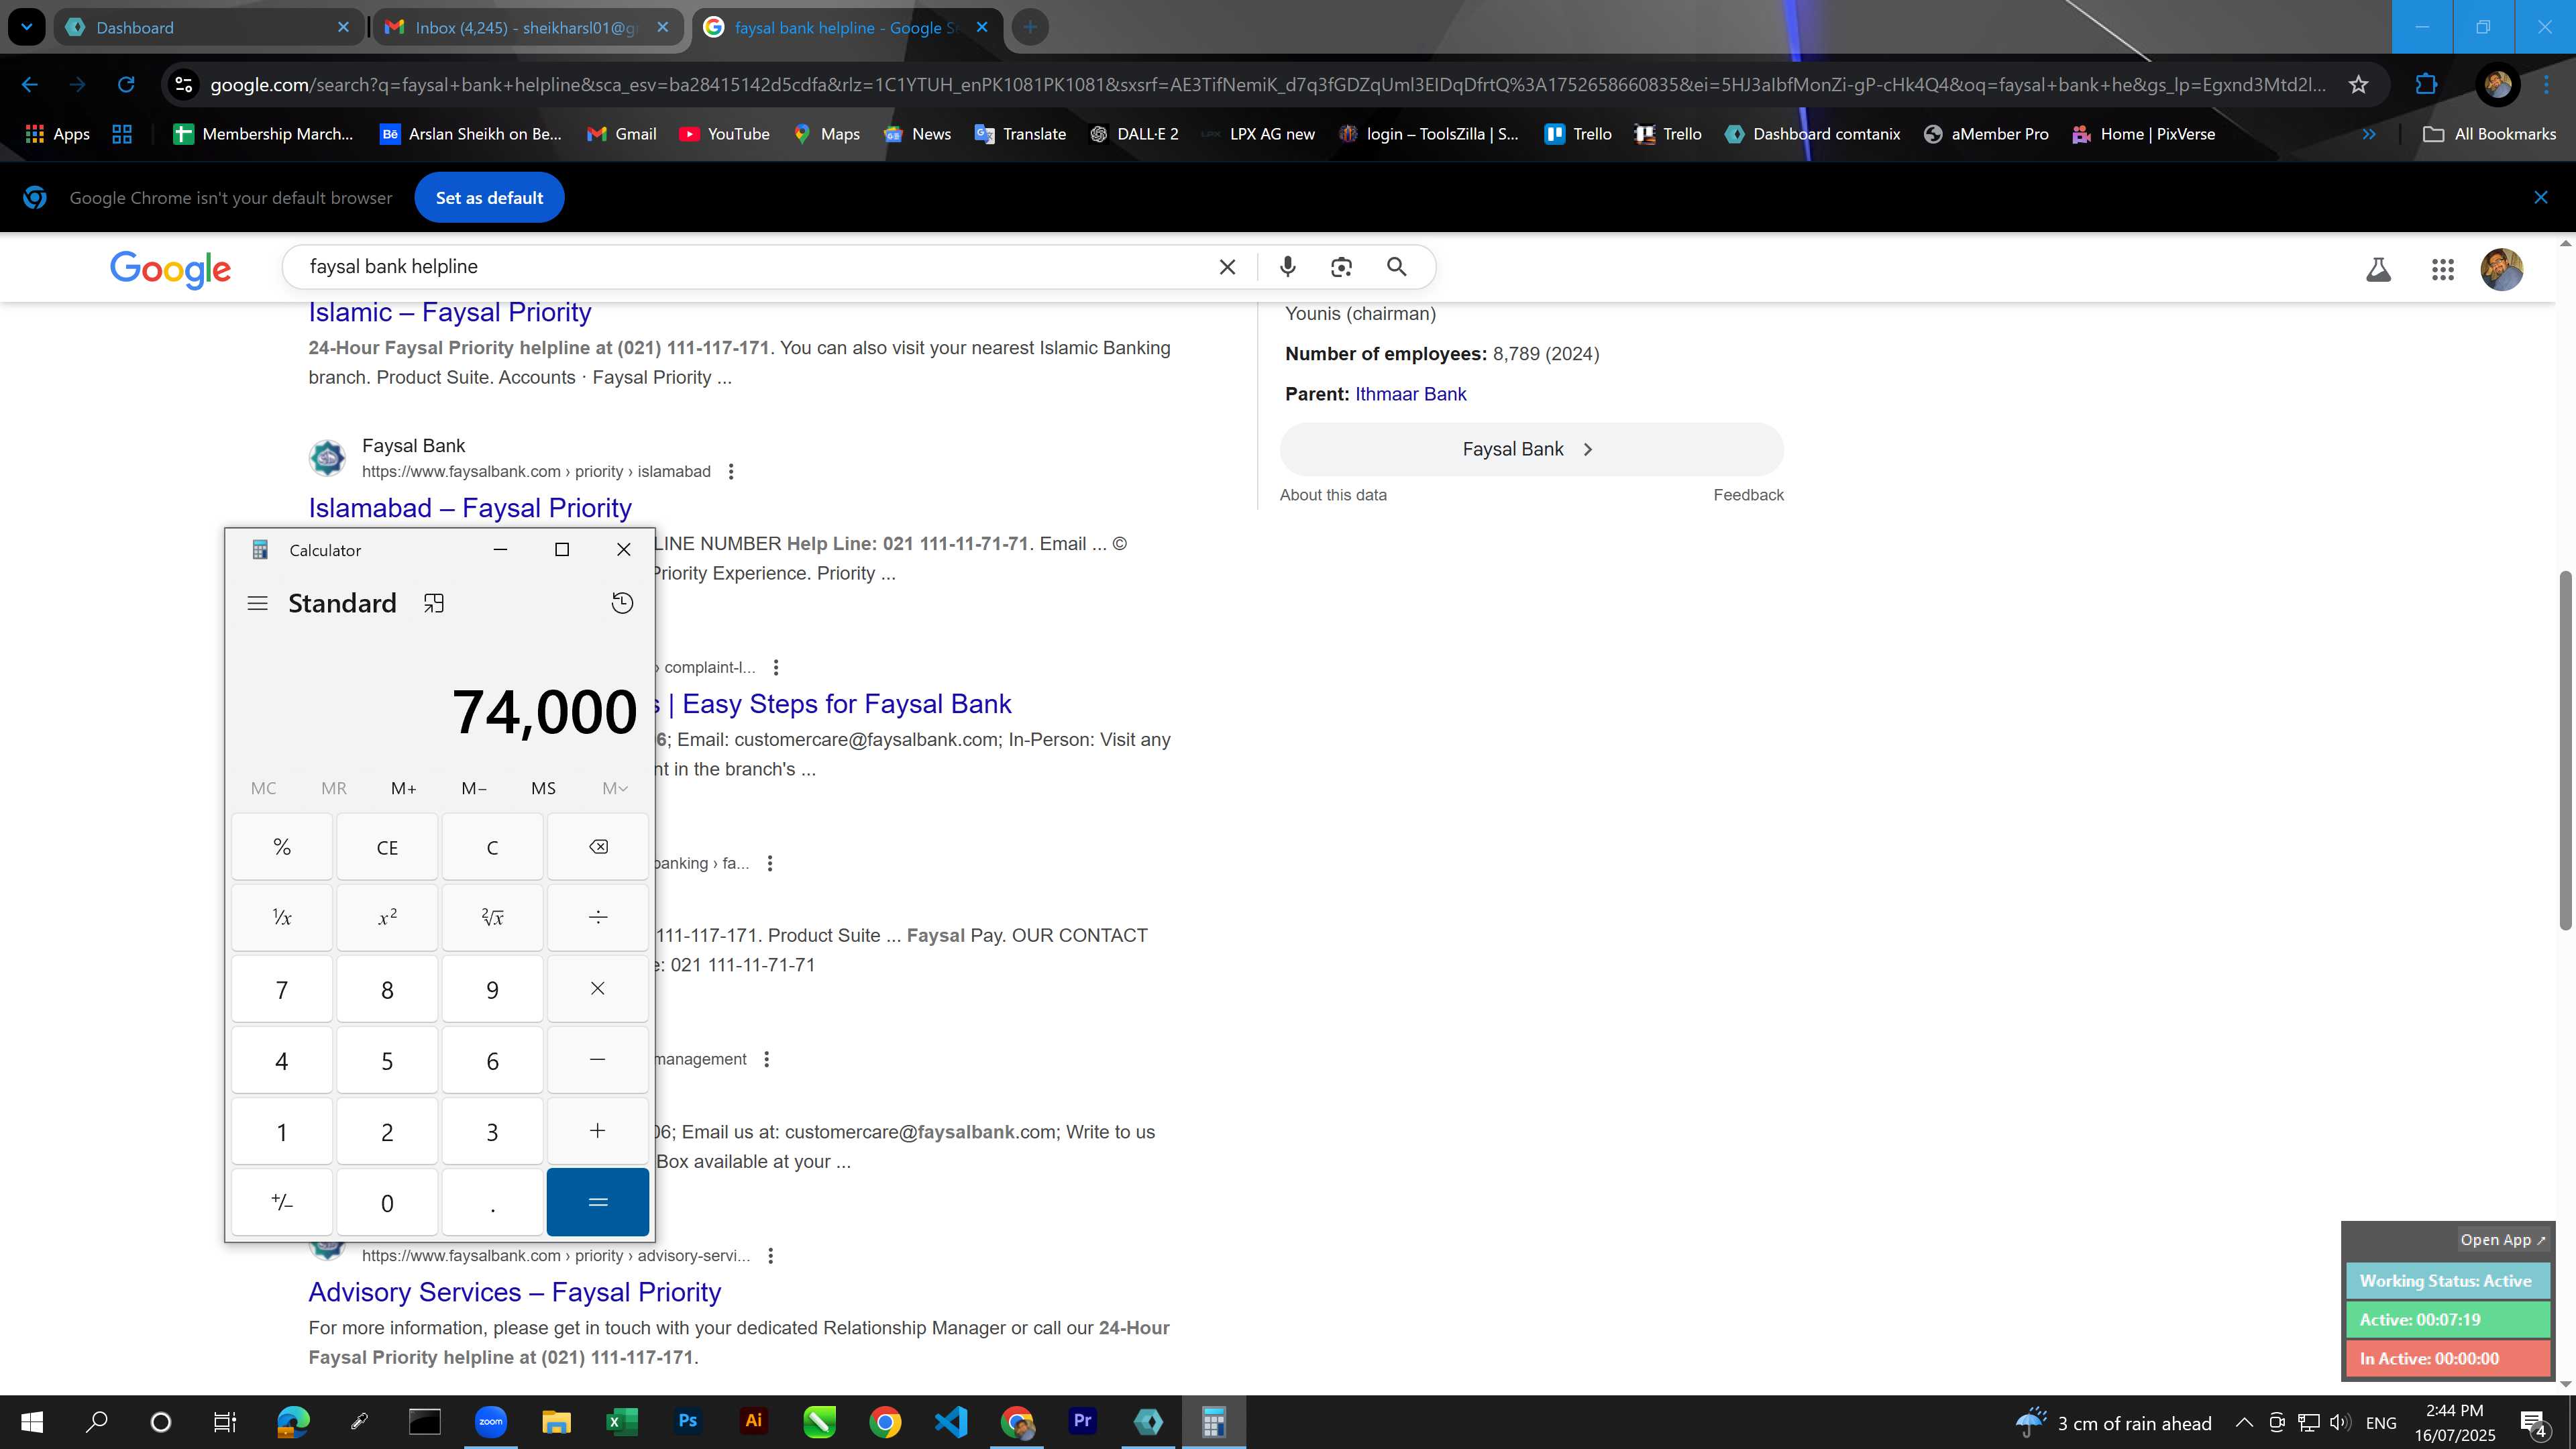Toggle Calculator keep-on-top mode icon

433,603
